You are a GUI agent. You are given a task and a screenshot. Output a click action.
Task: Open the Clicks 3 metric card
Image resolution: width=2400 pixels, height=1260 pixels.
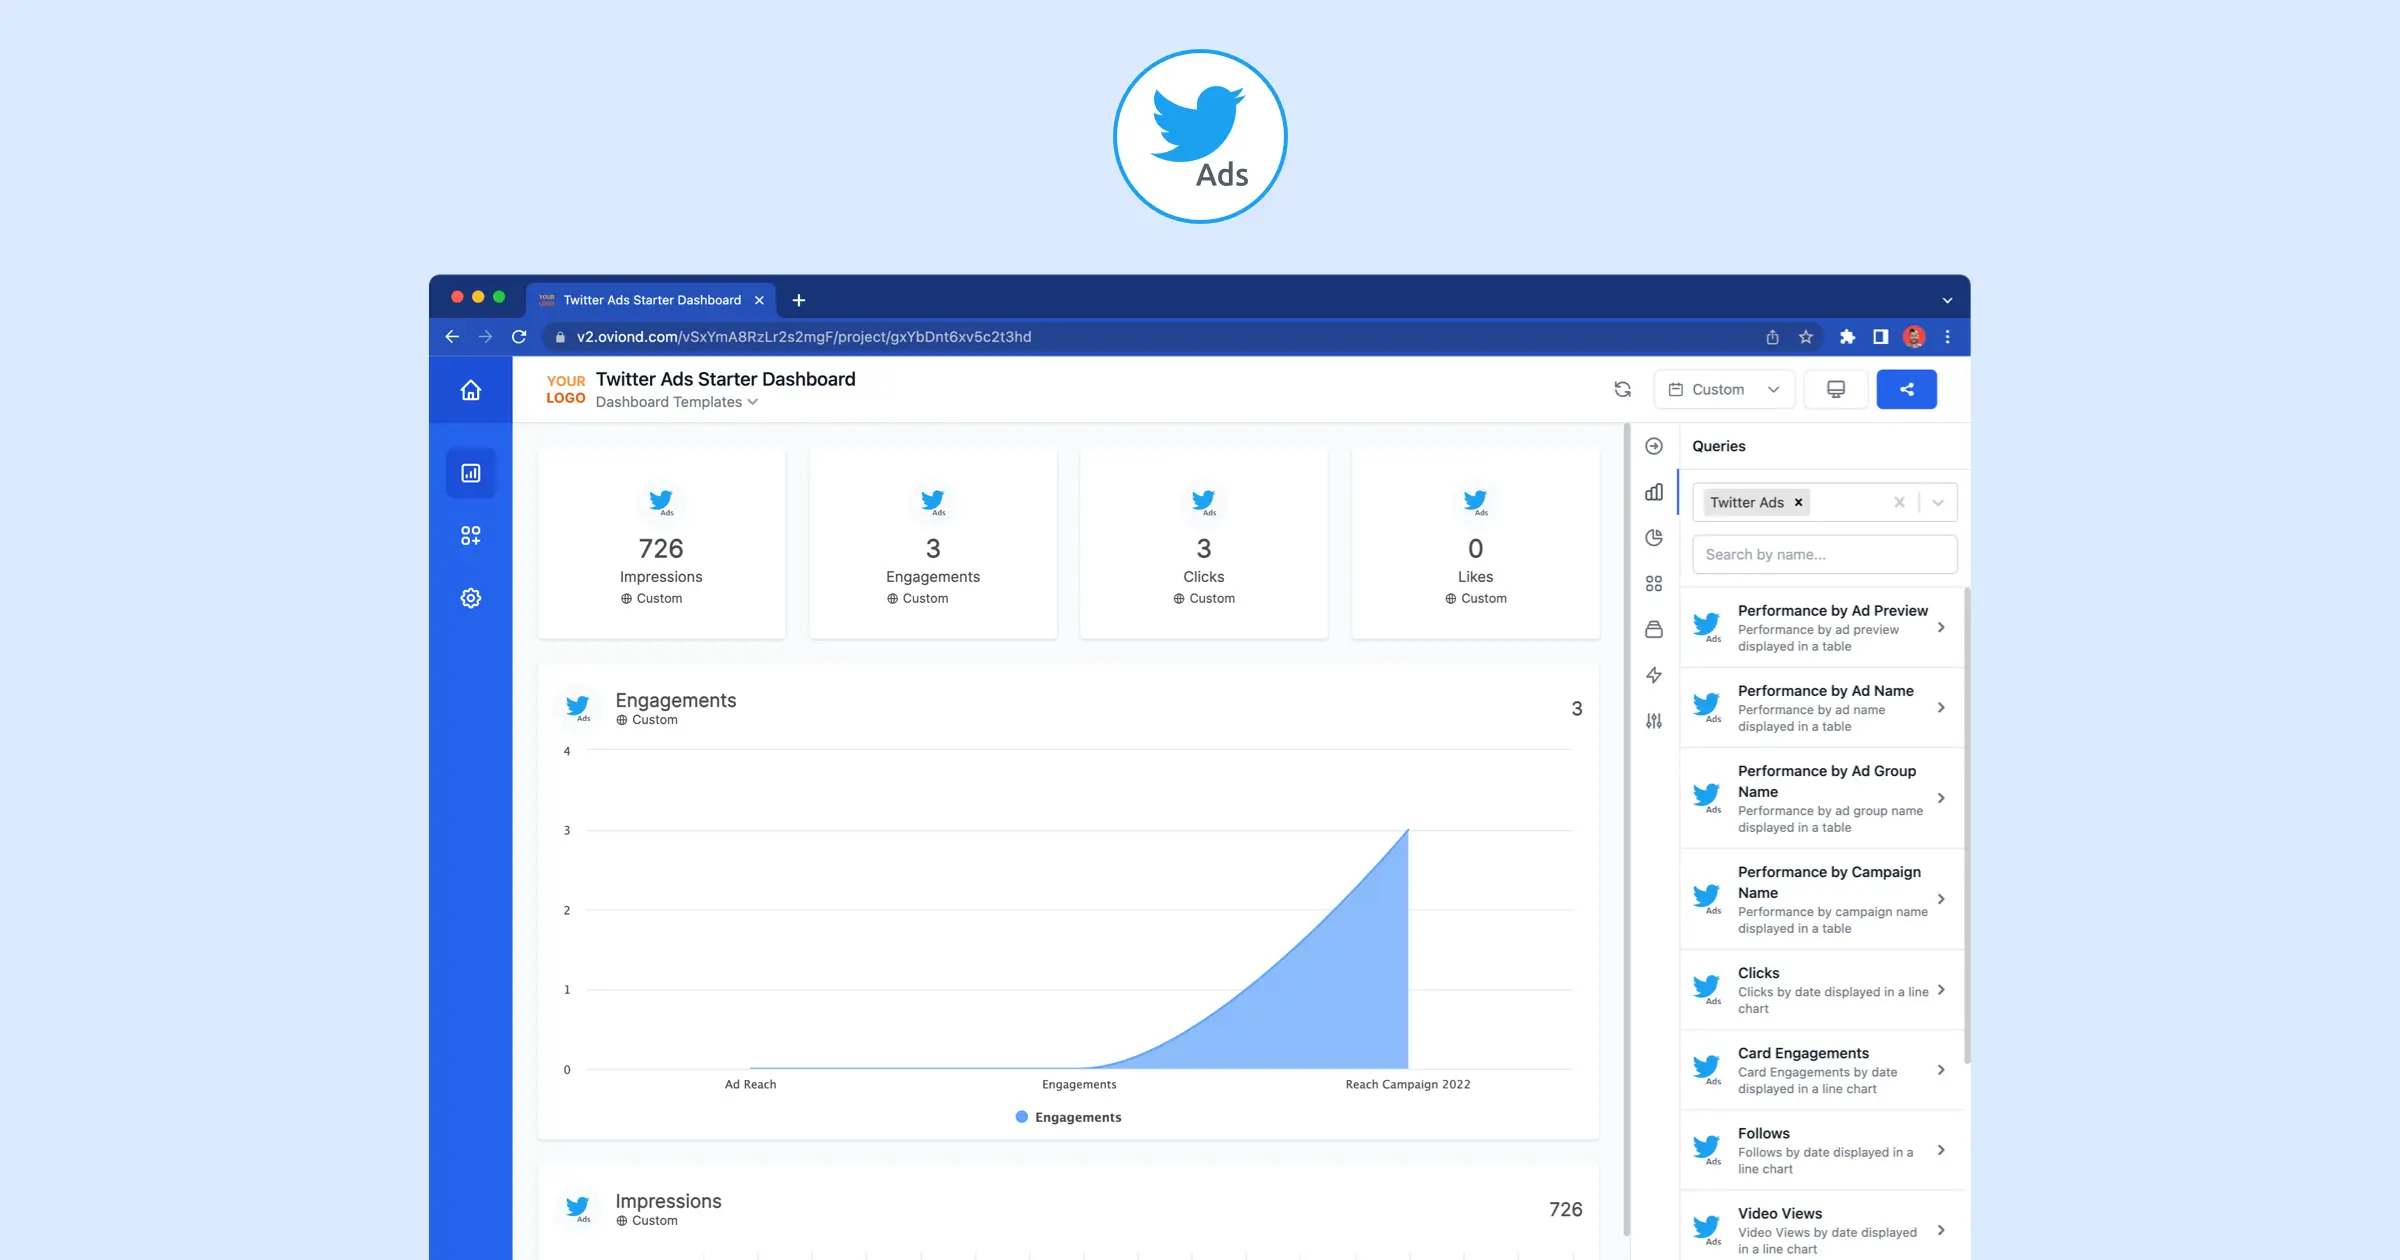(x=1204, y=543)
